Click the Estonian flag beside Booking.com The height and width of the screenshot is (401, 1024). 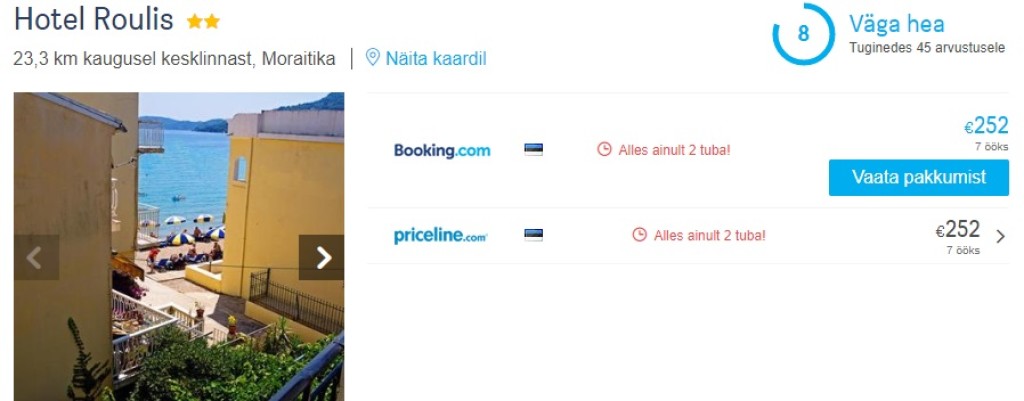[534, 150]
